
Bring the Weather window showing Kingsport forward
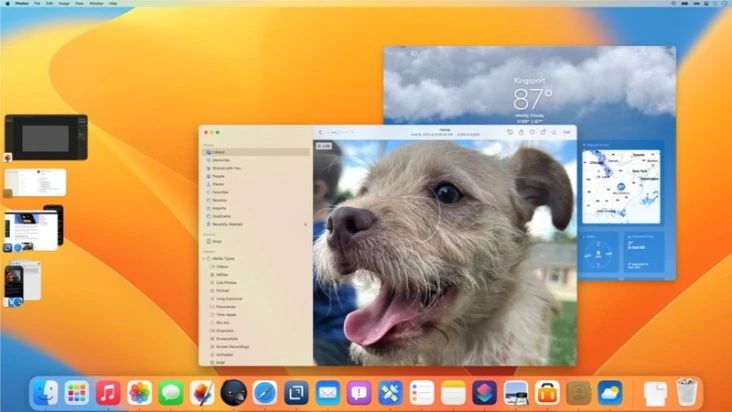coord(528,85)
